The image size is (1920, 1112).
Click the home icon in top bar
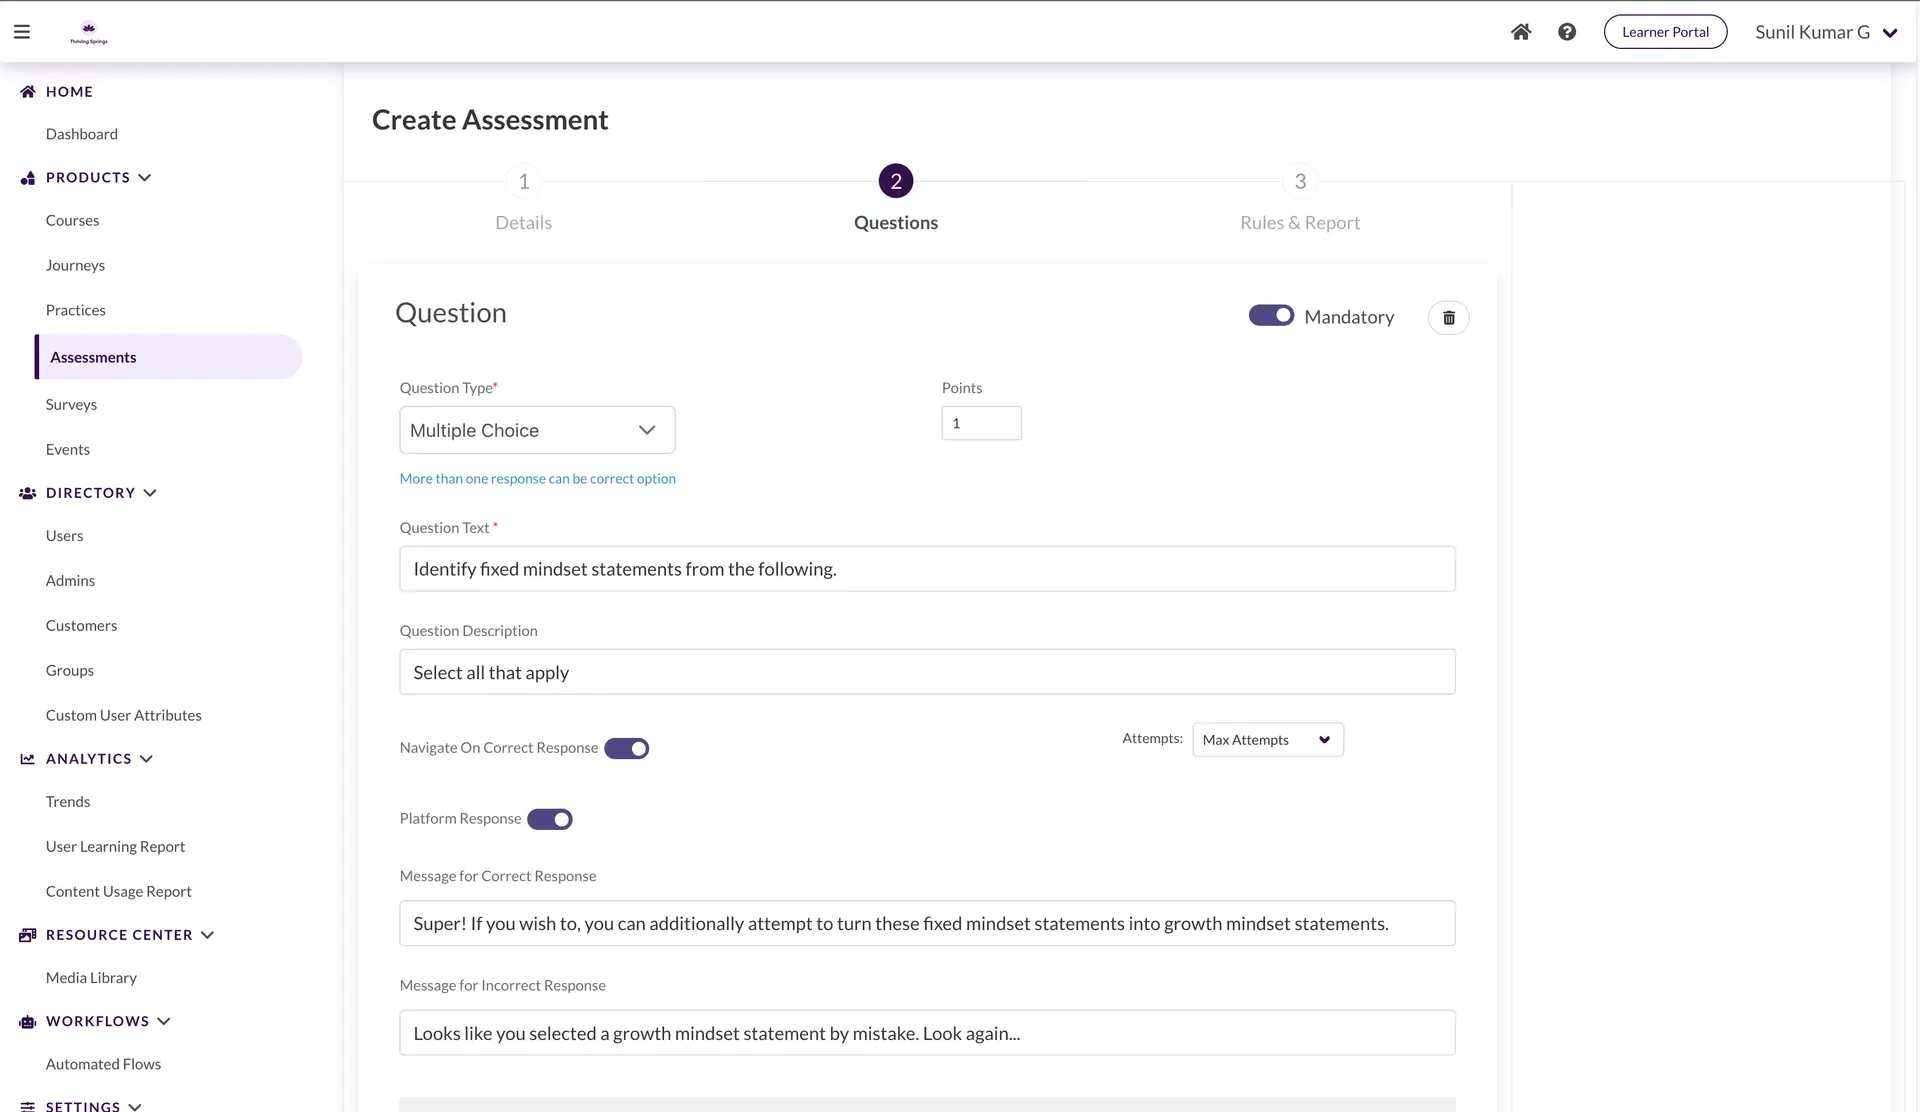coord(1520,32)
